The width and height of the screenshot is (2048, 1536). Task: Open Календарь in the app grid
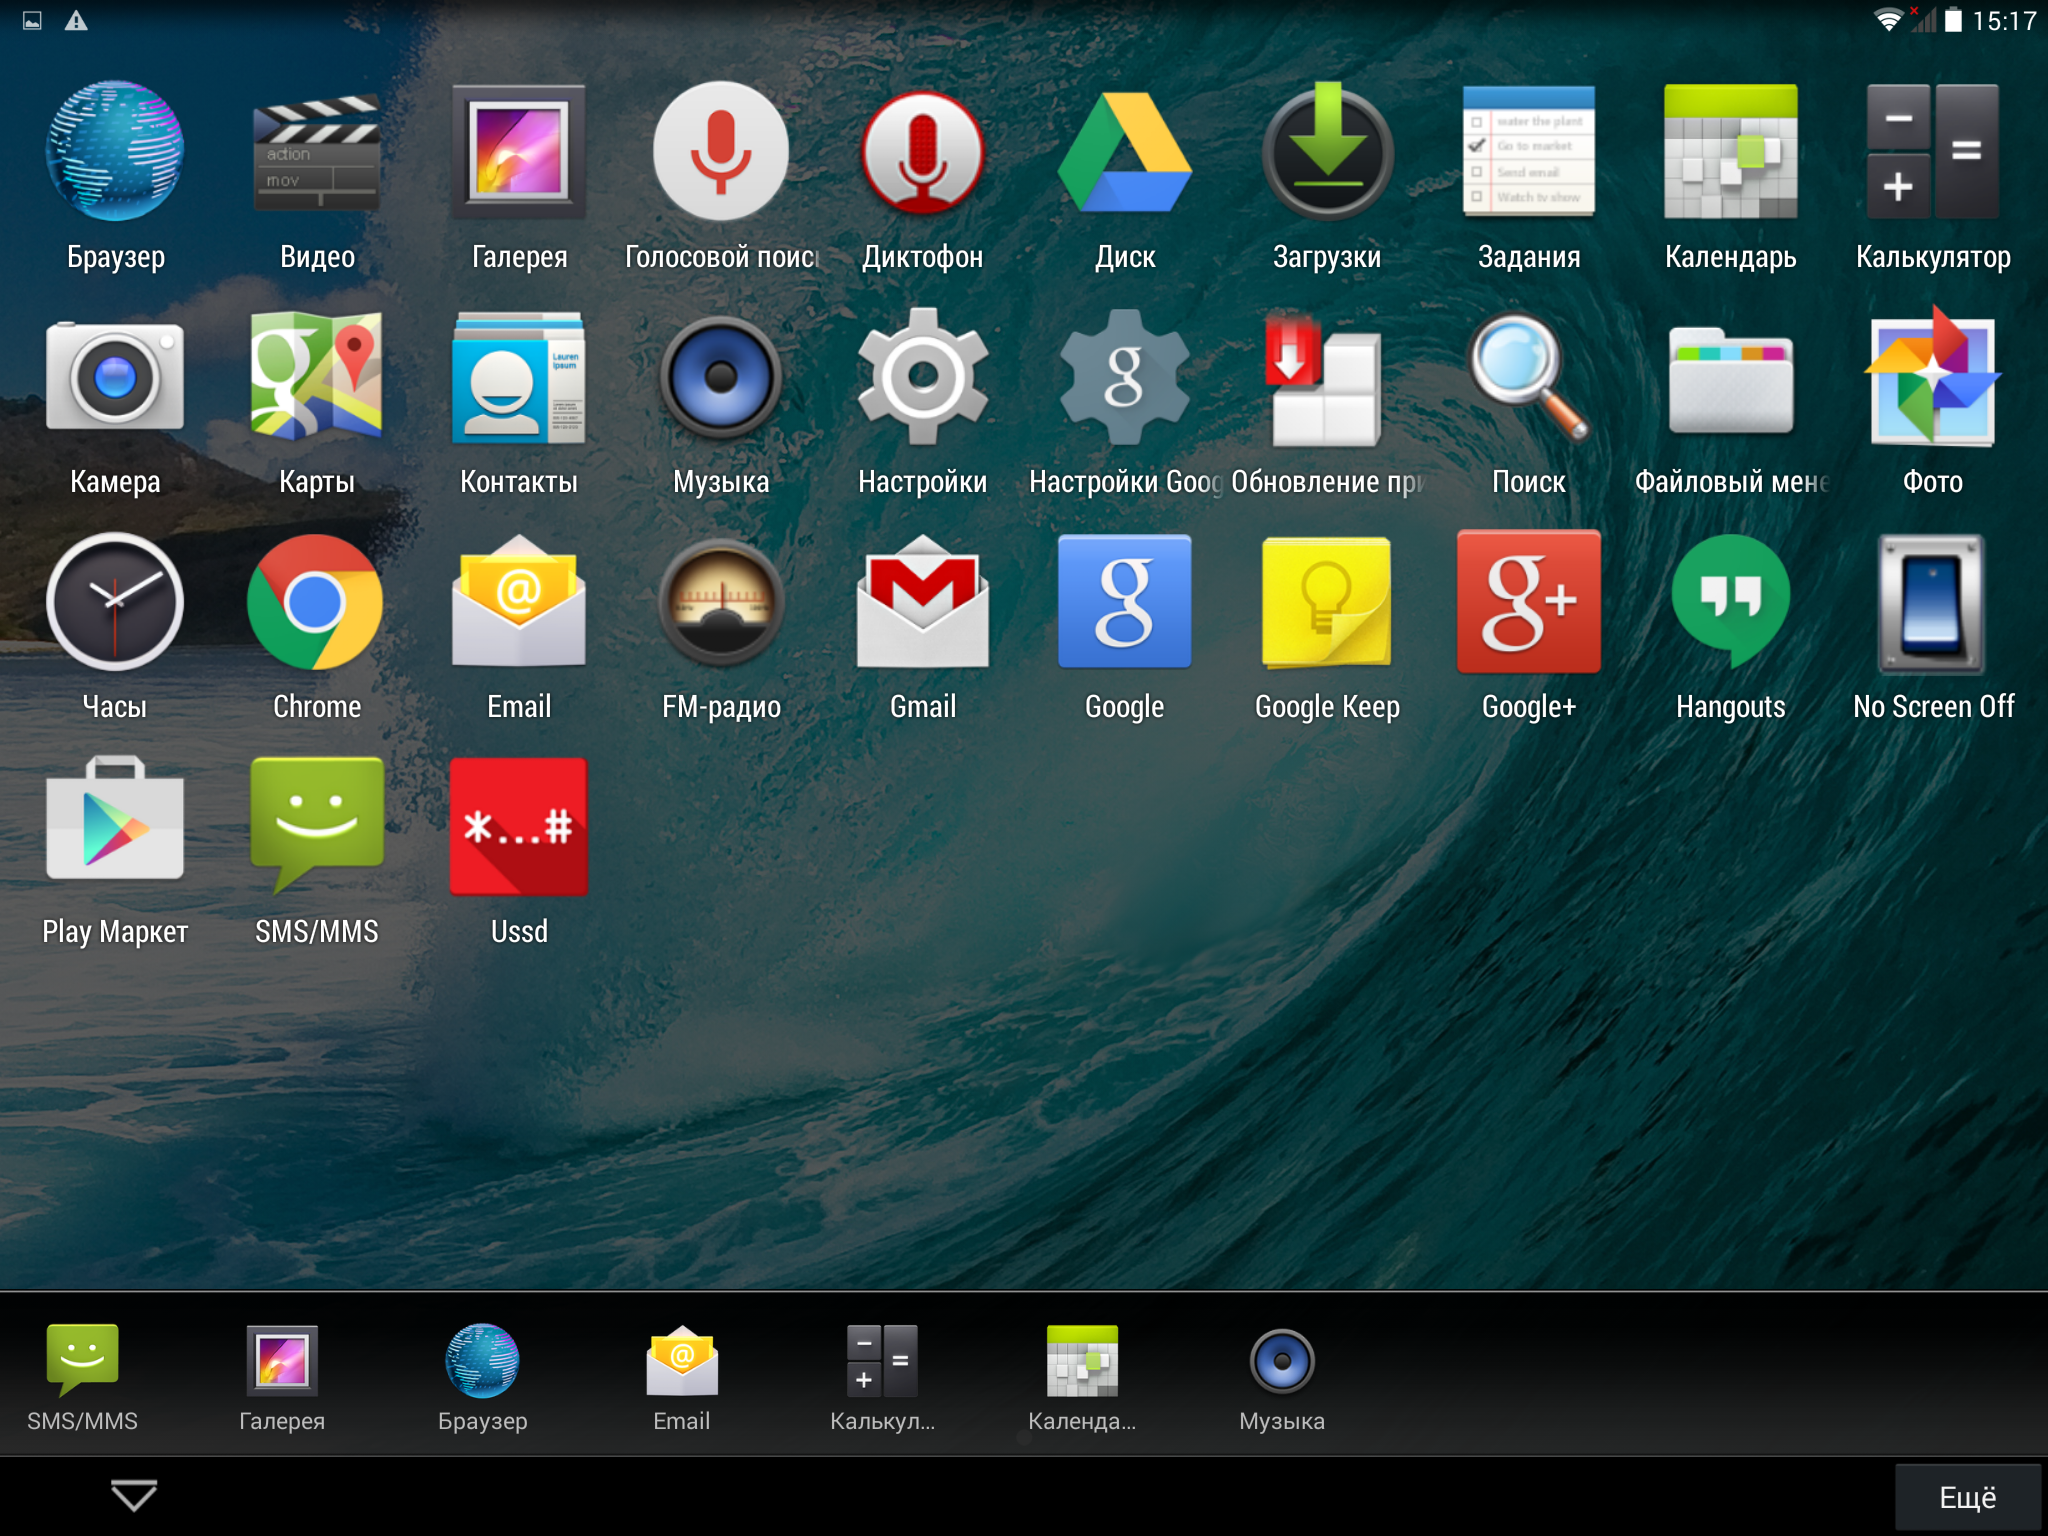1731,177
